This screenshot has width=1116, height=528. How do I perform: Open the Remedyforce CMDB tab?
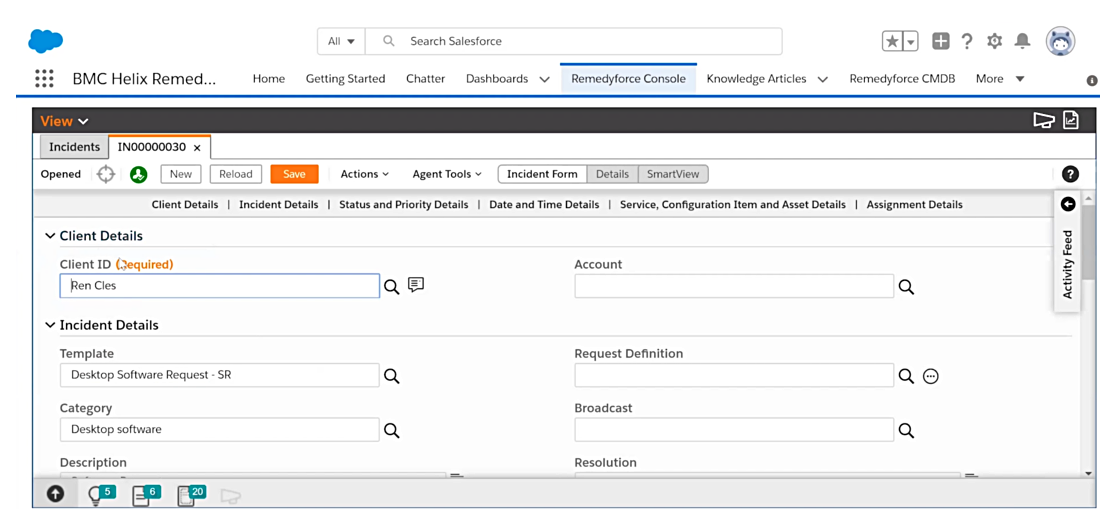tap(902, 79)
